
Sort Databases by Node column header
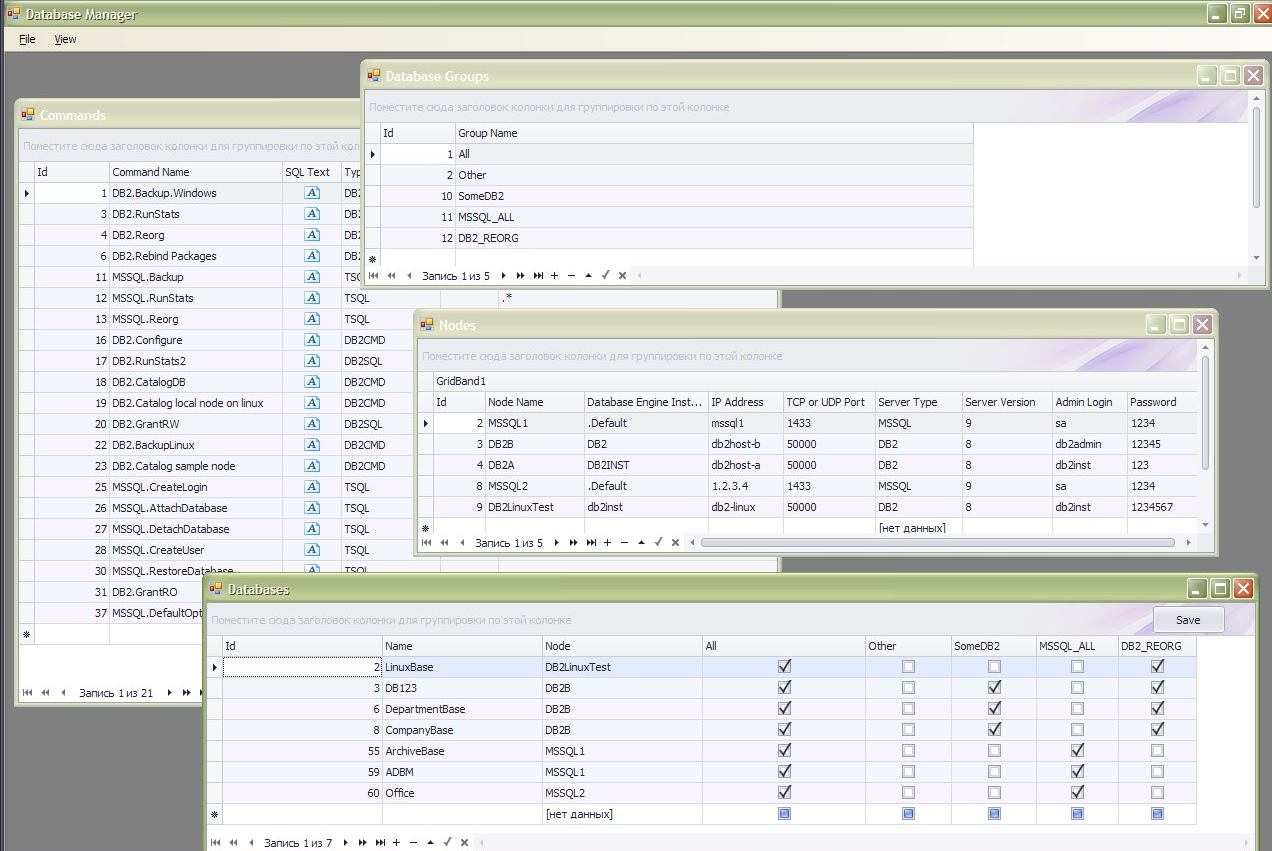(x=622, y=646)
